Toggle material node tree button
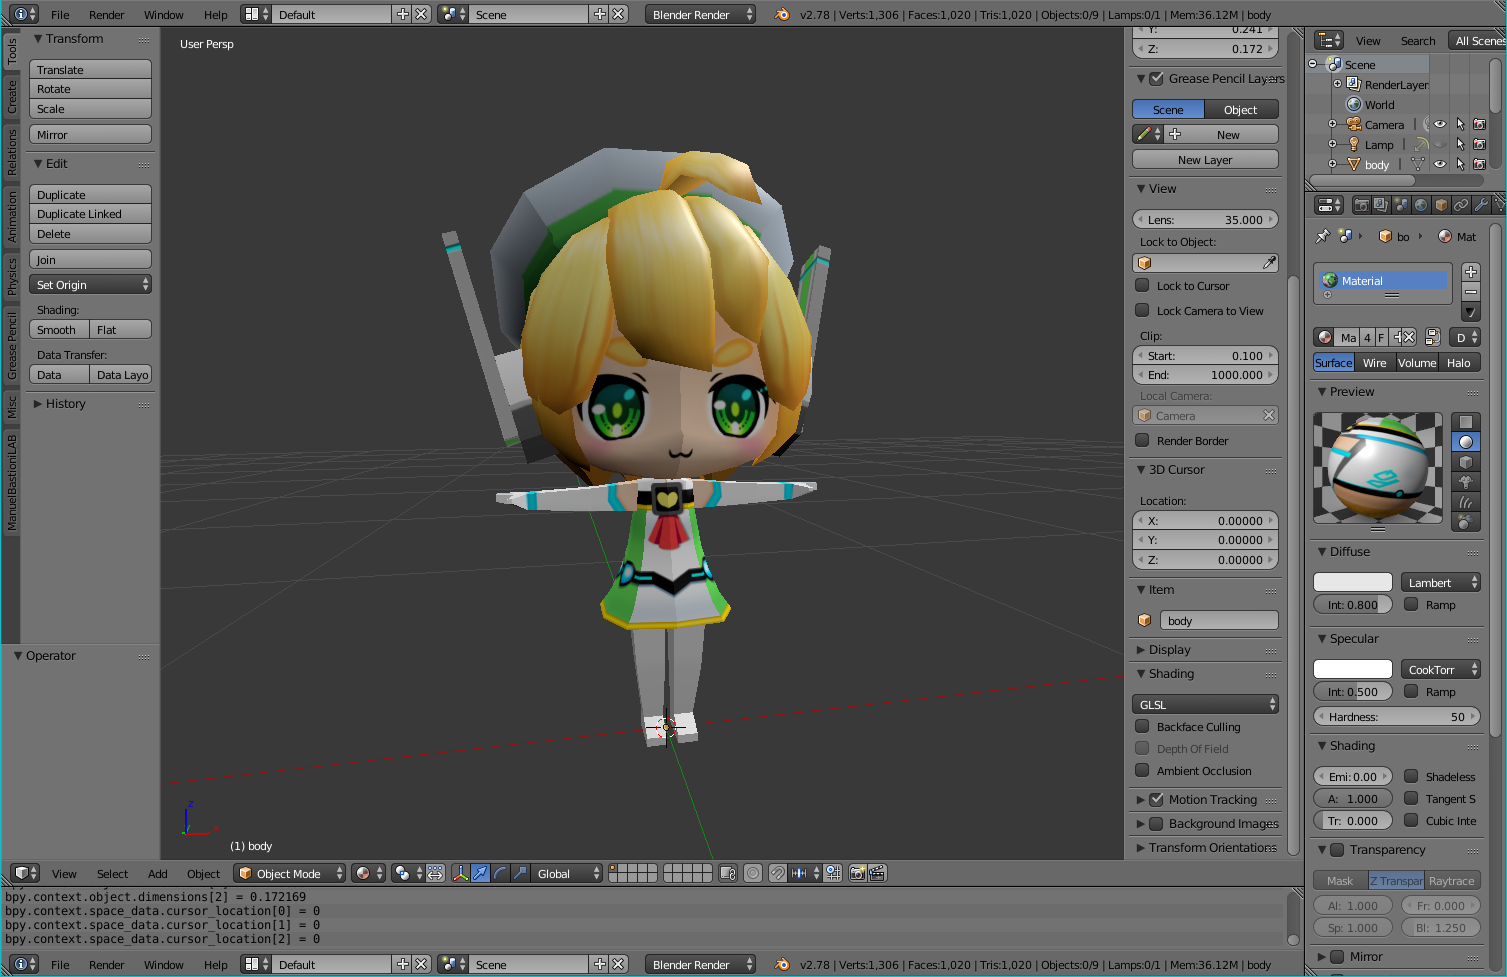The height and width of the screenshot is (977, 1507). tap(1432, 337)
